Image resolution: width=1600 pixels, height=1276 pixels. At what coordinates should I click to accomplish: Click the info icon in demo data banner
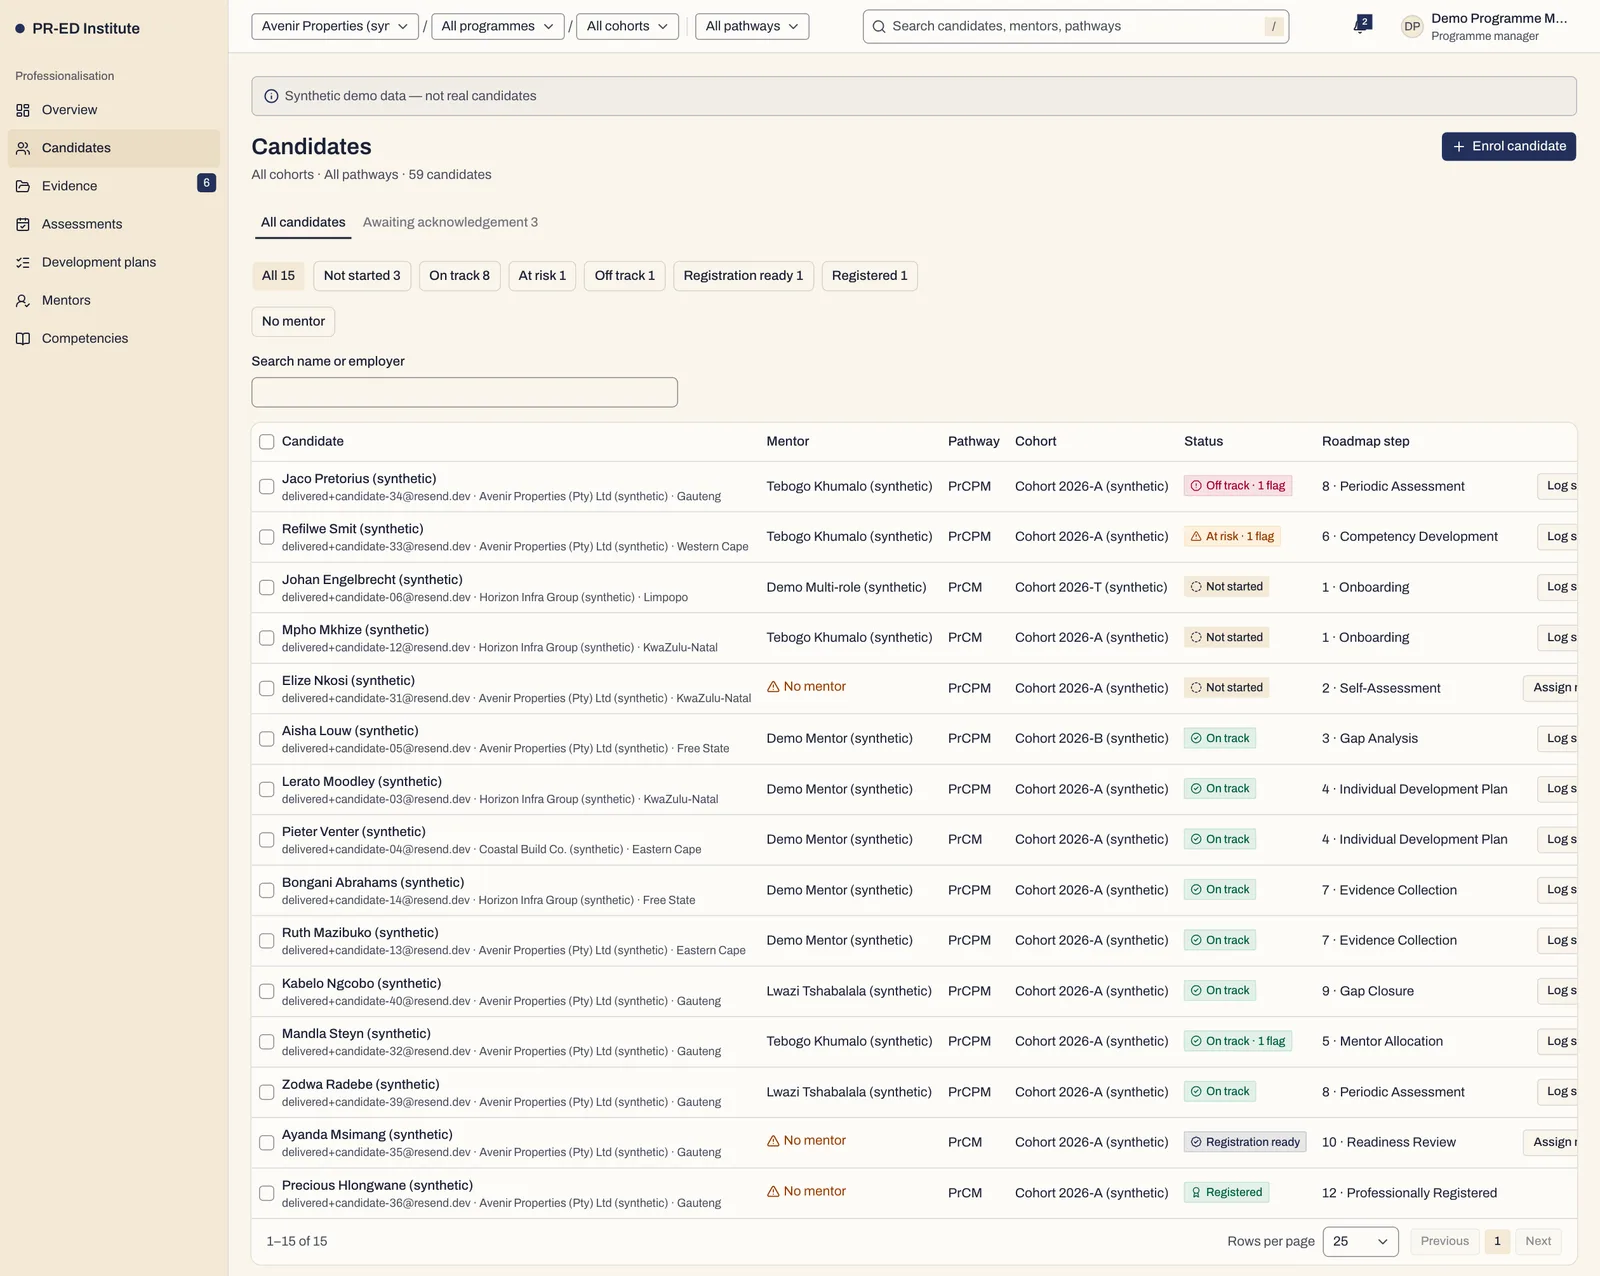271,96
